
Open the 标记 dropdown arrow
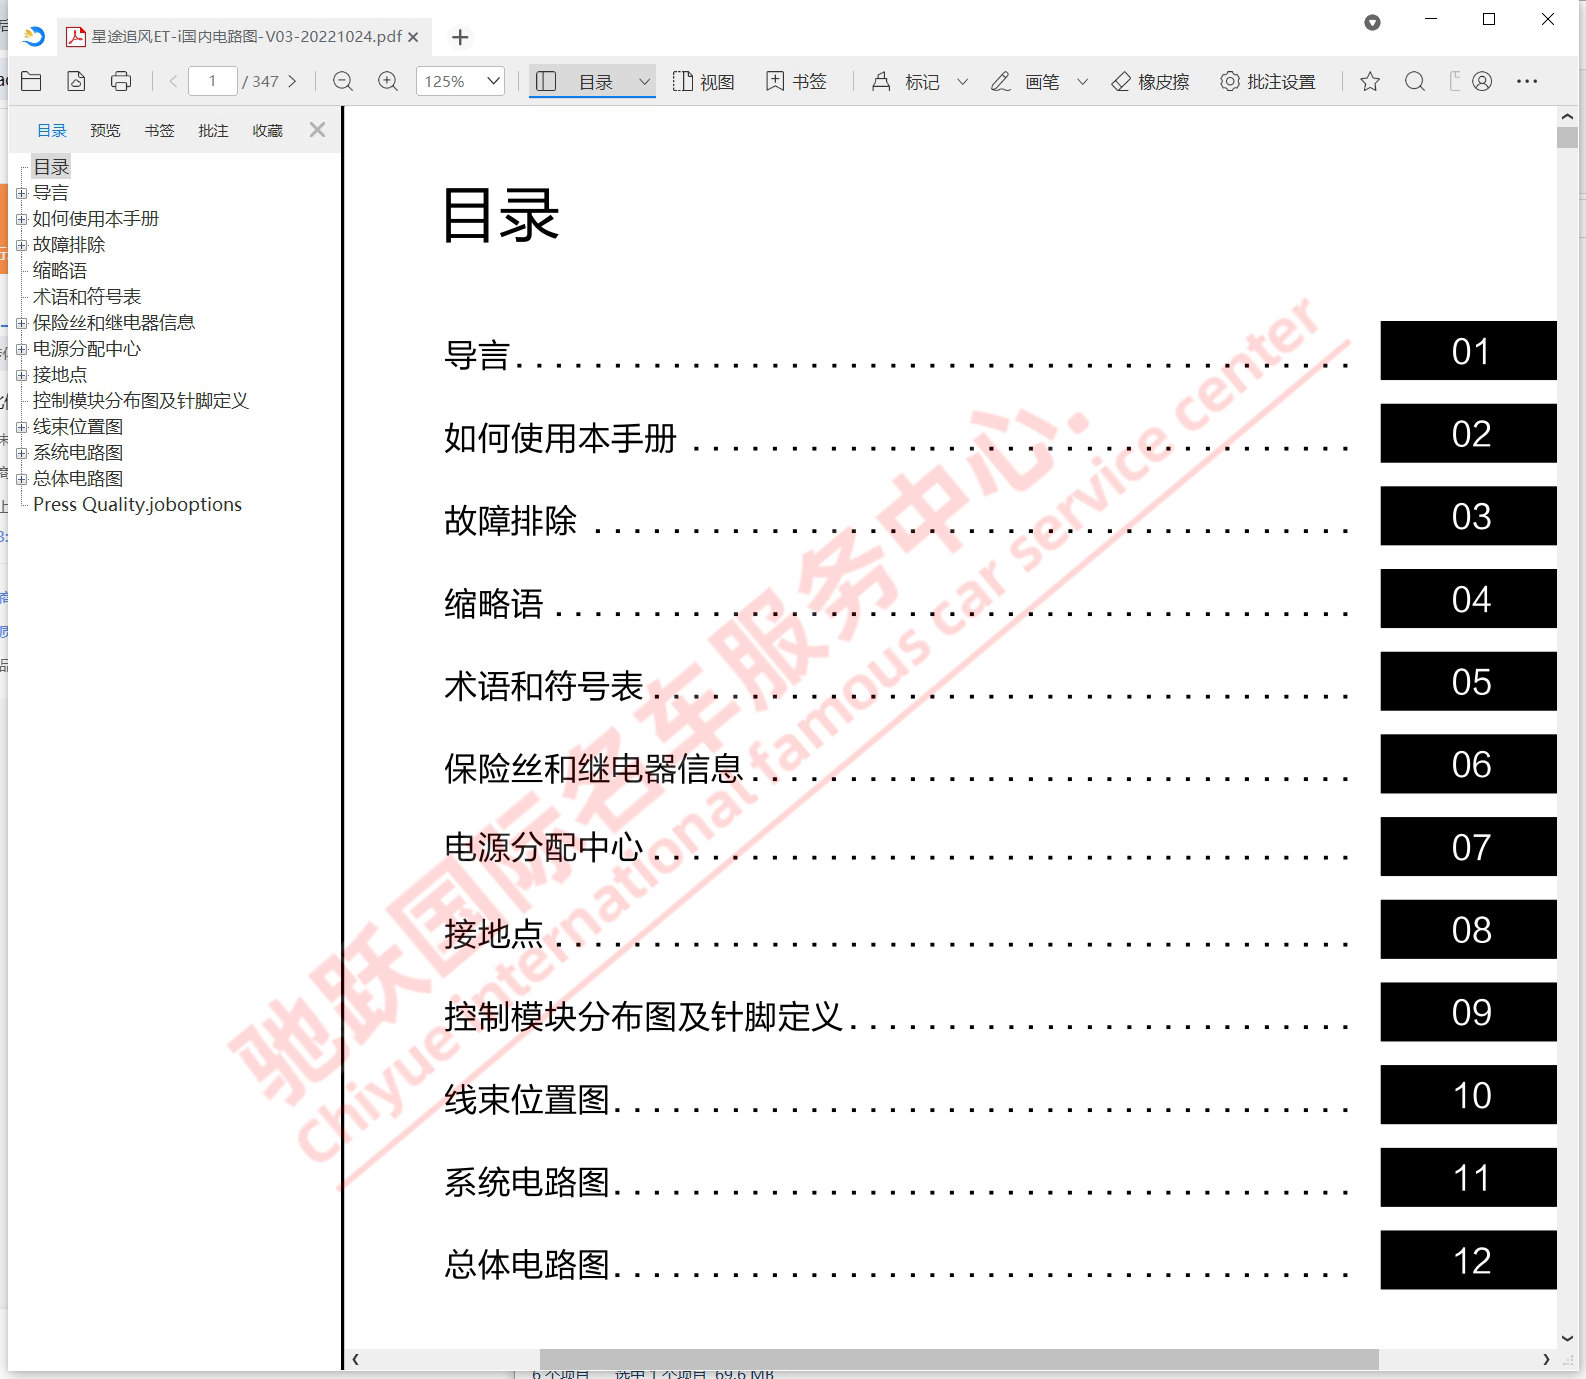962,81
